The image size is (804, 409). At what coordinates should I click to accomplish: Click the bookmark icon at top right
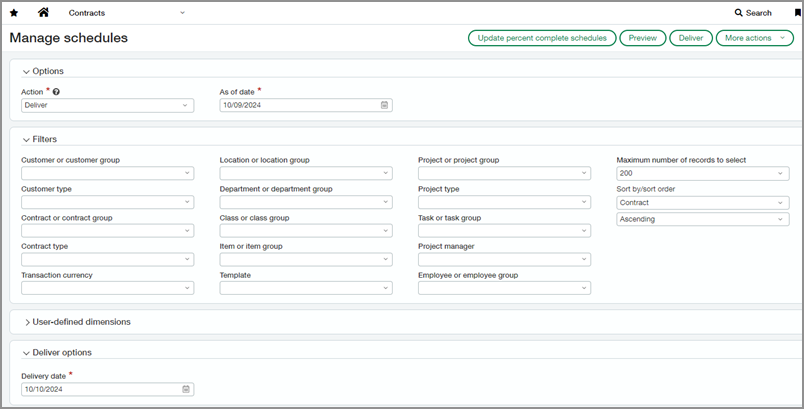click(797, 13)
